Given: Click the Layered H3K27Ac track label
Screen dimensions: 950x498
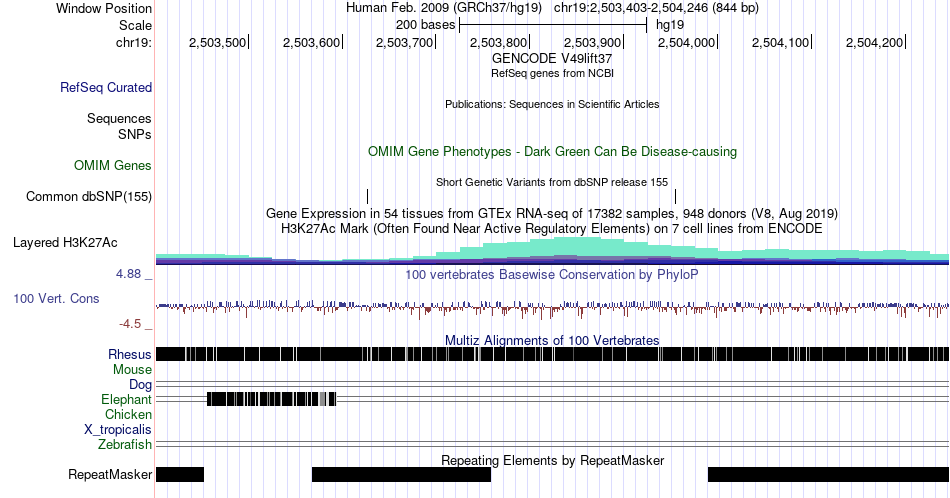Looking at the screenshot, I should 65,242.
